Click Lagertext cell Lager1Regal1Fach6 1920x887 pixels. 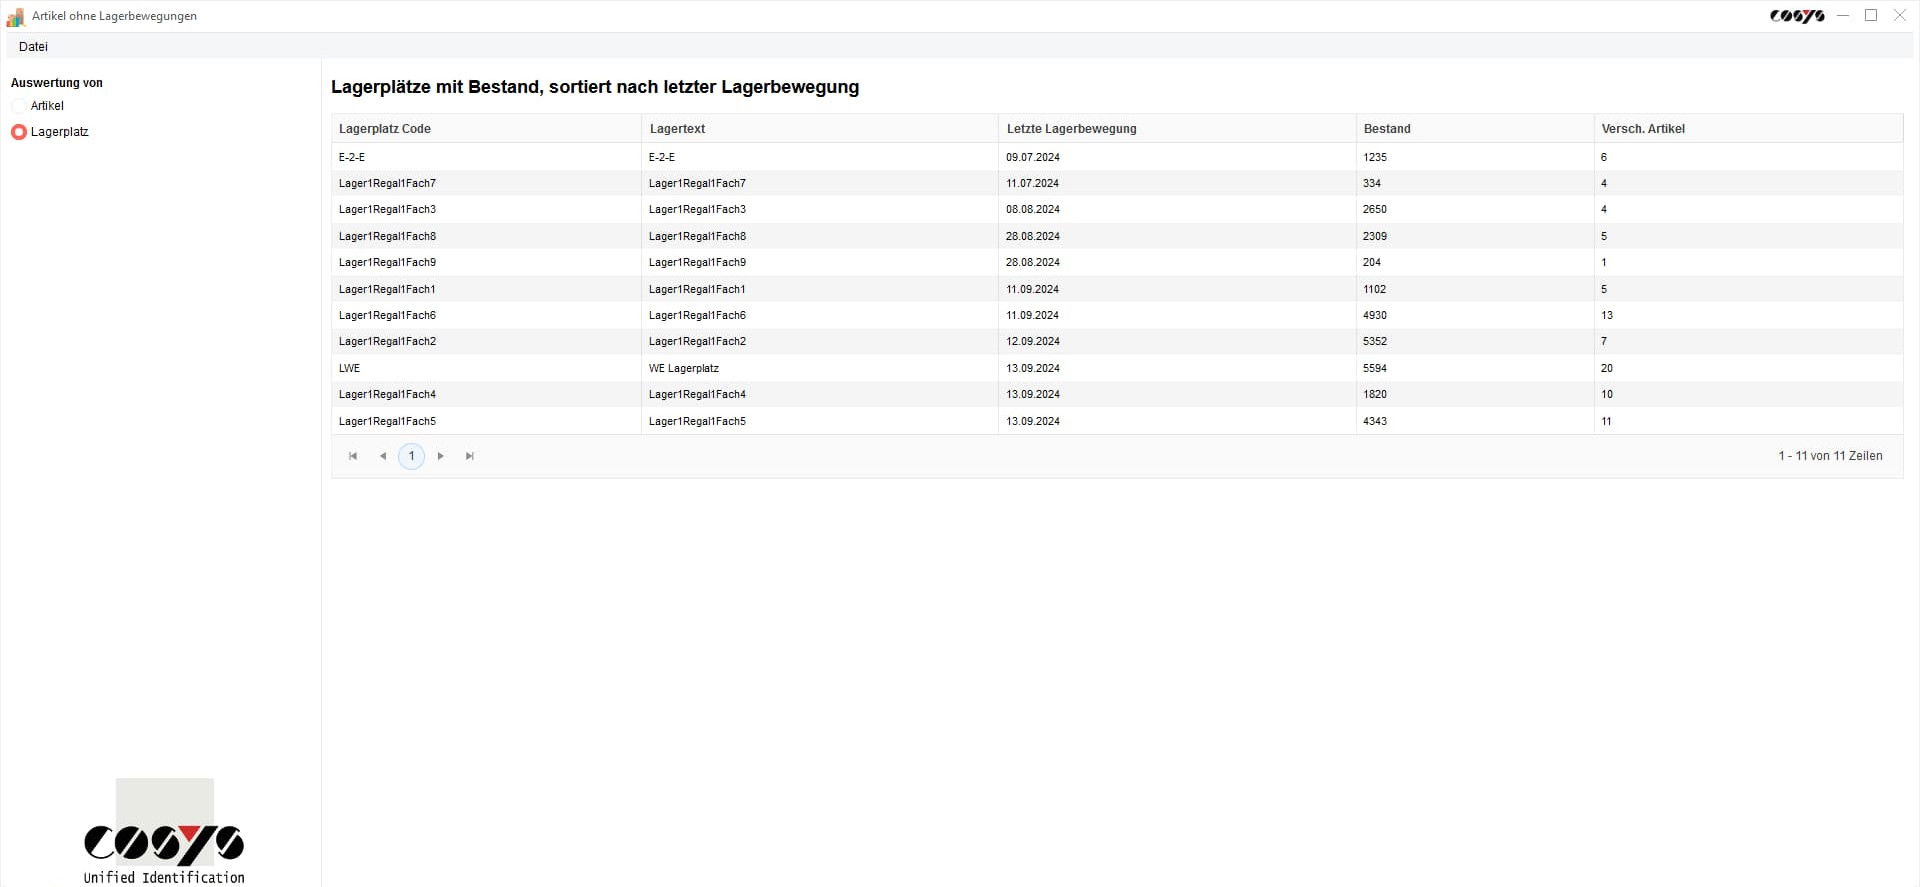point(697,316)
